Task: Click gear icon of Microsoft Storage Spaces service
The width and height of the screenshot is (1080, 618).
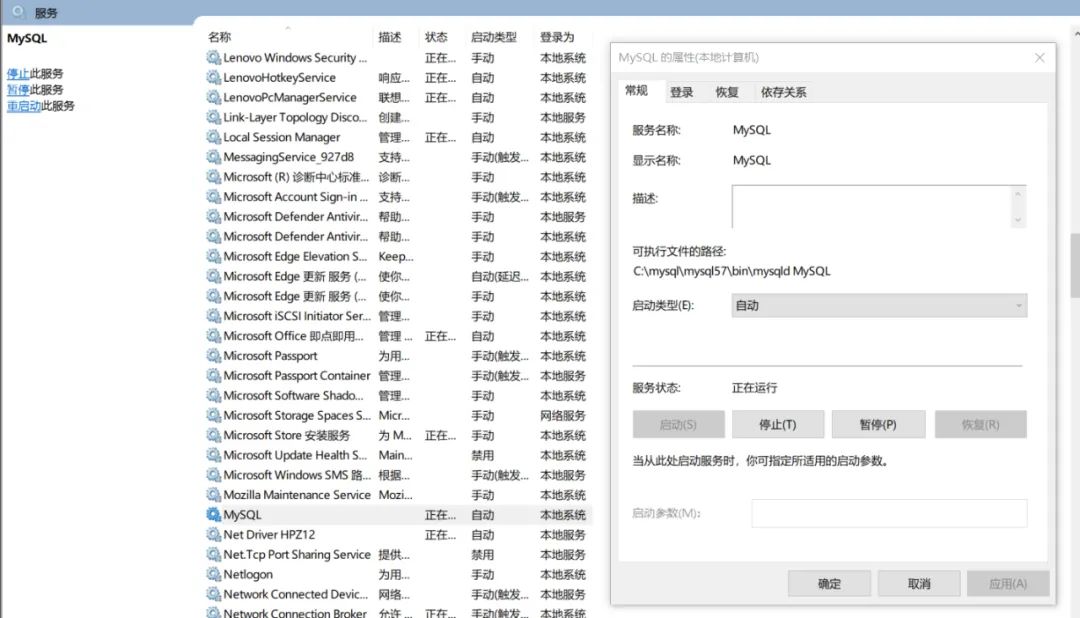Action: [x=214, y=416]
